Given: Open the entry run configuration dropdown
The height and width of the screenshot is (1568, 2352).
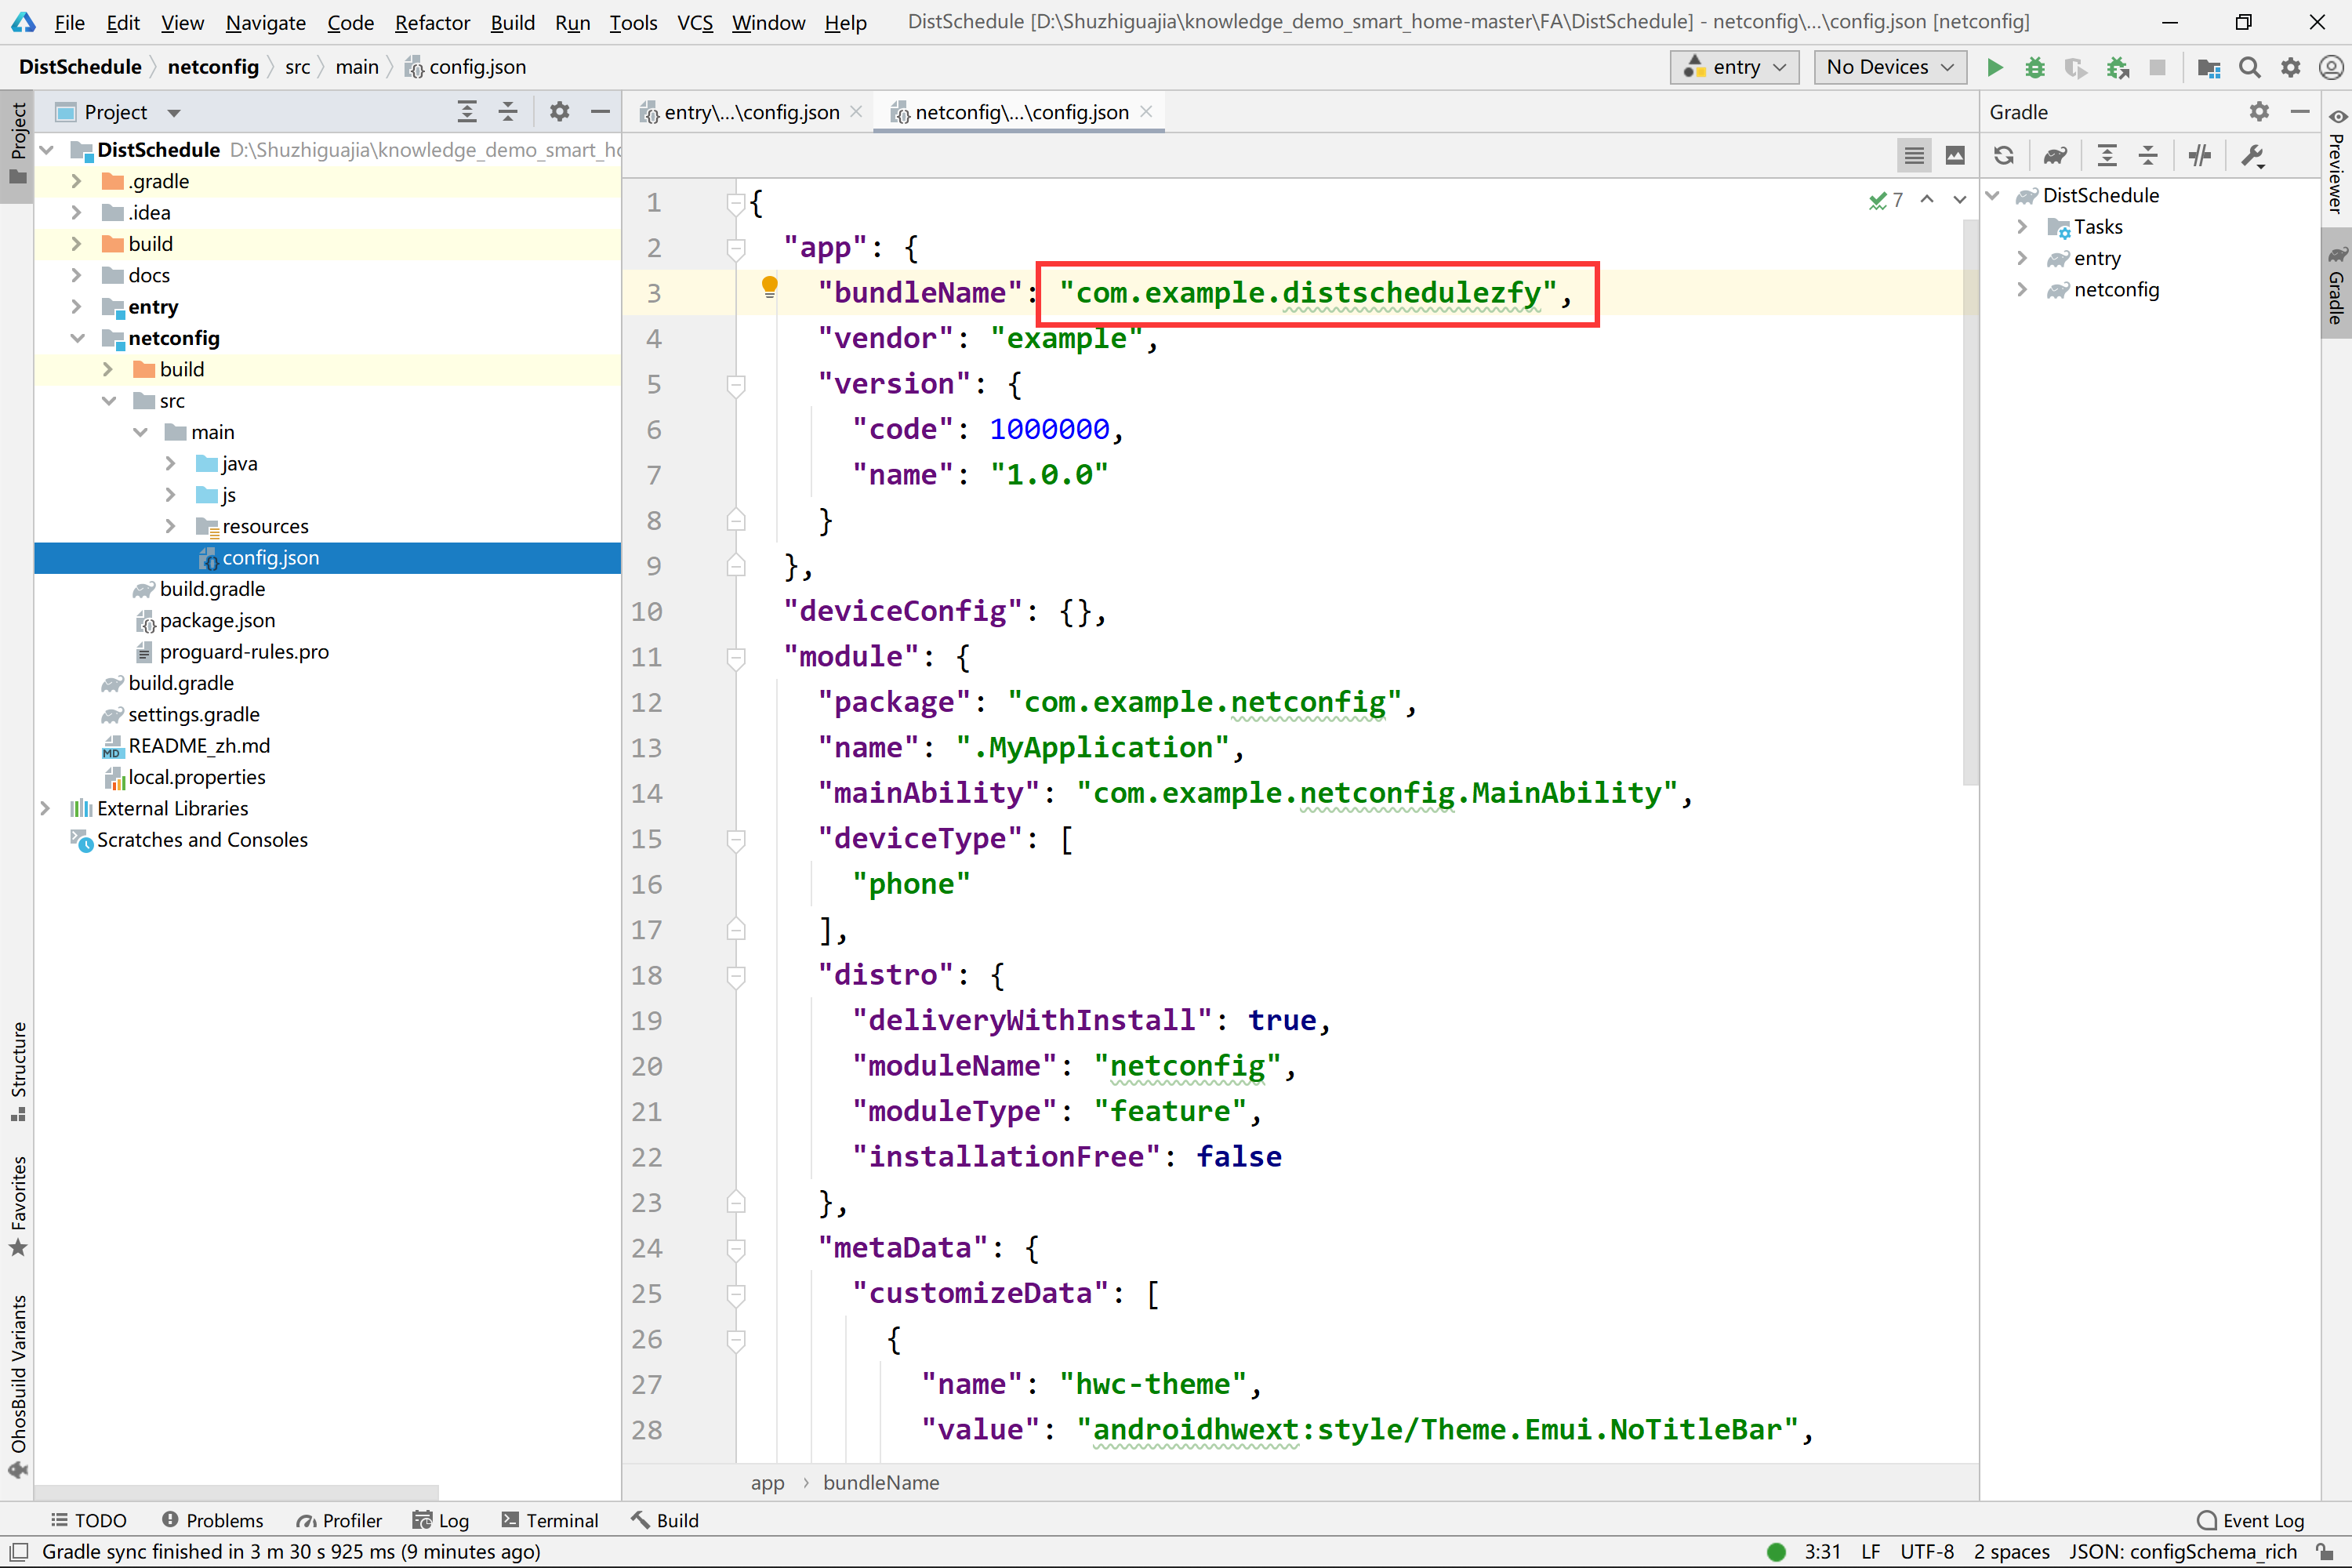Looking at the screenshot, I should coord(1735,67).
